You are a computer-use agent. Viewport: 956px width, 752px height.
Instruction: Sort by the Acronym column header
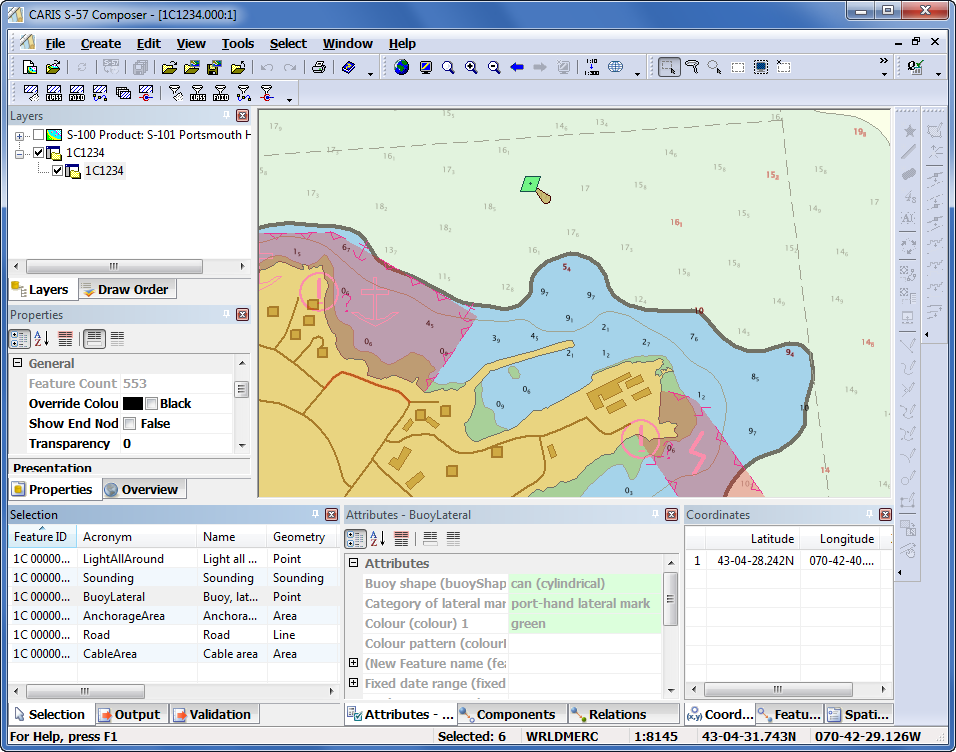(107, 537)
